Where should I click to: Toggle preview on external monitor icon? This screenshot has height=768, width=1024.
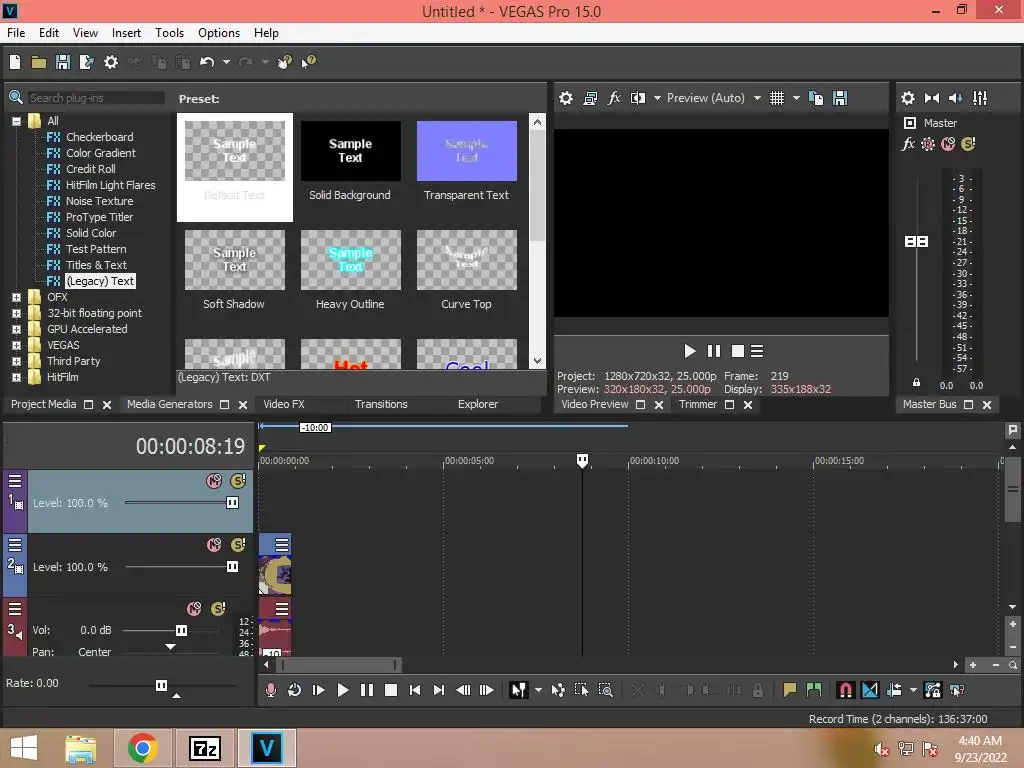(x=590, y=98)
